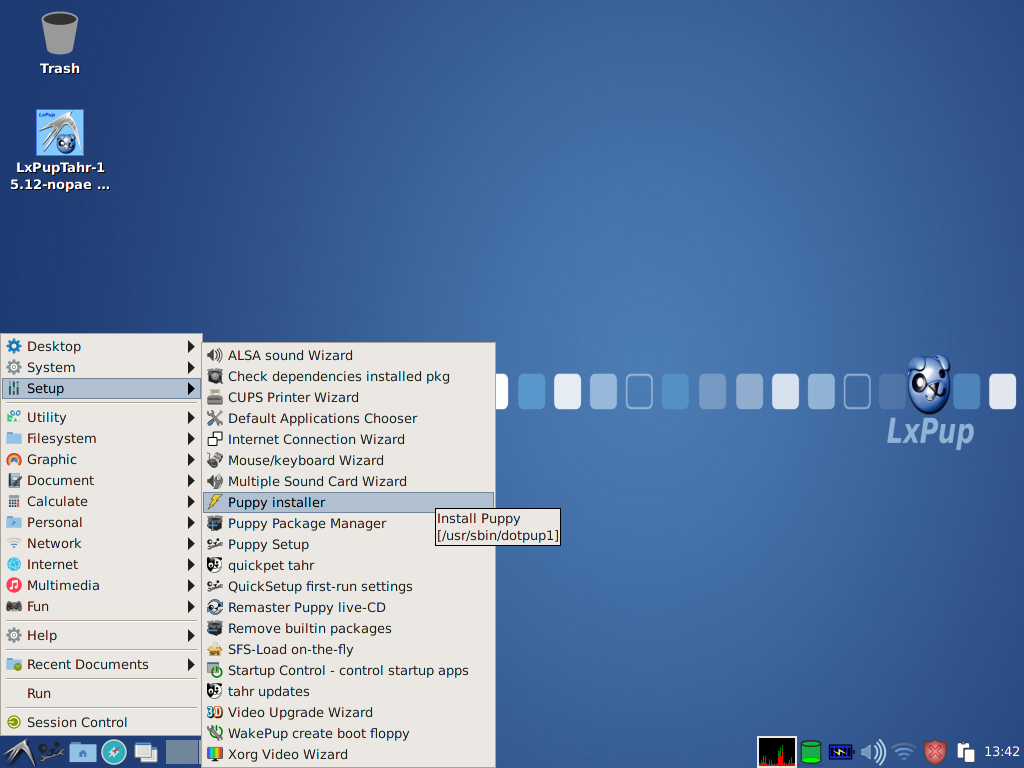
Task: Click the red firewall shield tray icon
Action: pyautogui.click(x=935, y=752)
